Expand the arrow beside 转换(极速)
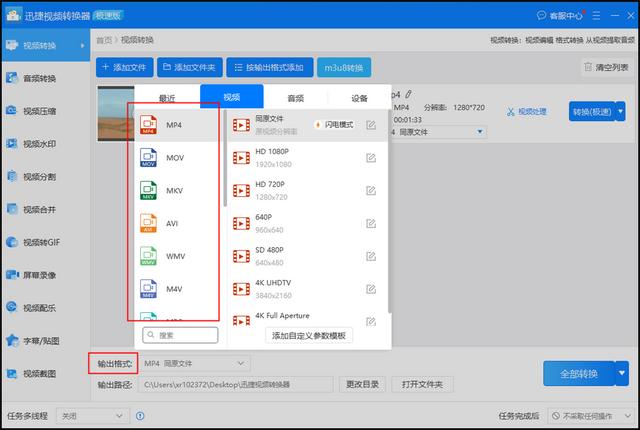 620,111
